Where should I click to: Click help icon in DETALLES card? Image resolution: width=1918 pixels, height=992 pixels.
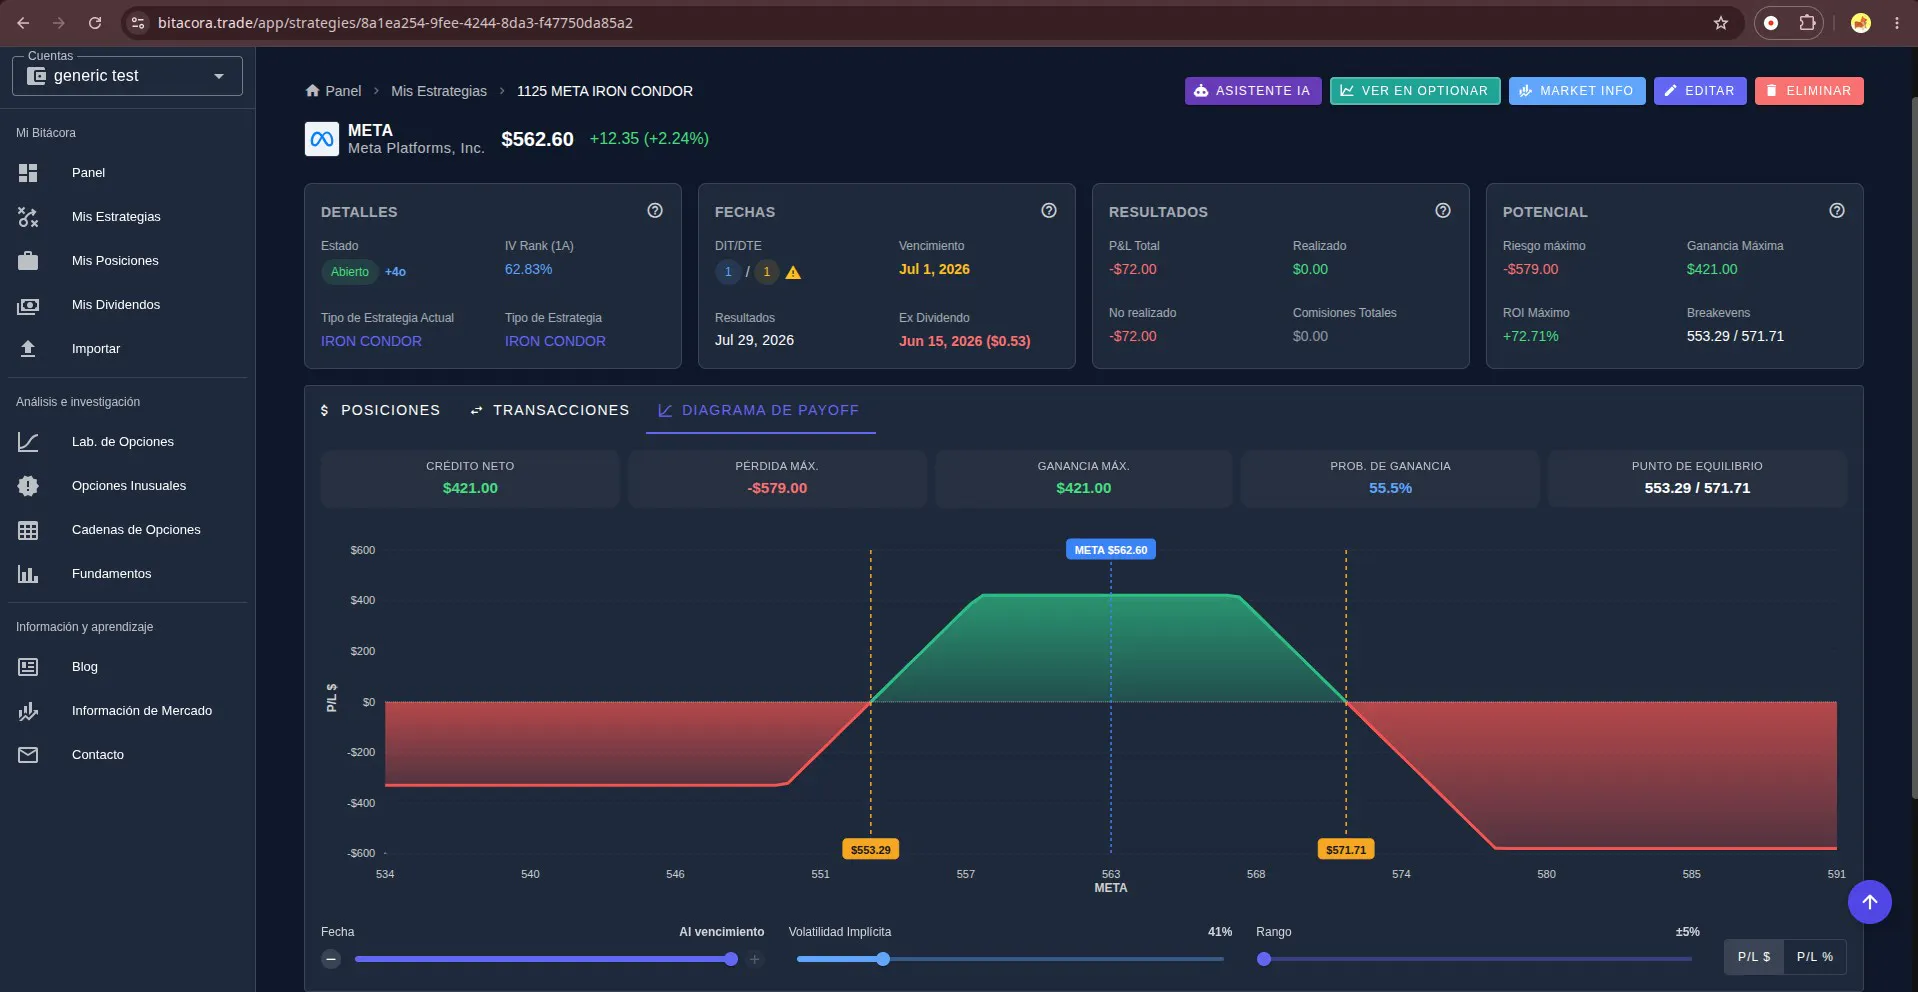click(655, 211)
